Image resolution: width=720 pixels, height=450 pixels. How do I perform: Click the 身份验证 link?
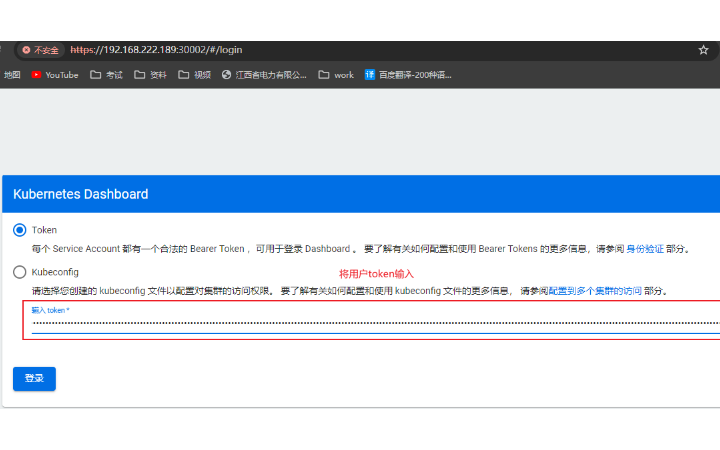645,249
